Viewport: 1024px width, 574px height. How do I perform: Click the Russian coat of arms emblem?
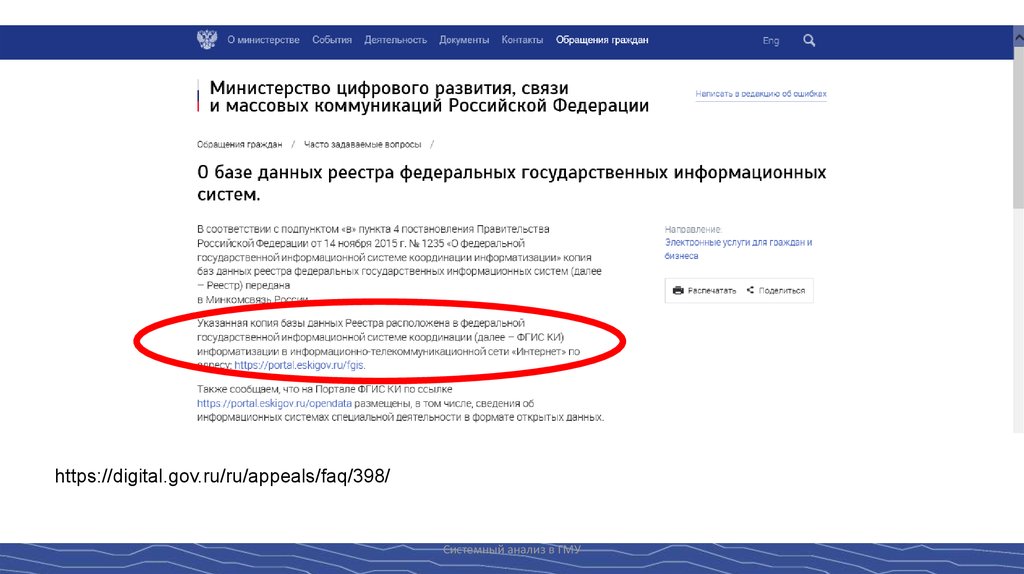coord(206,40)
